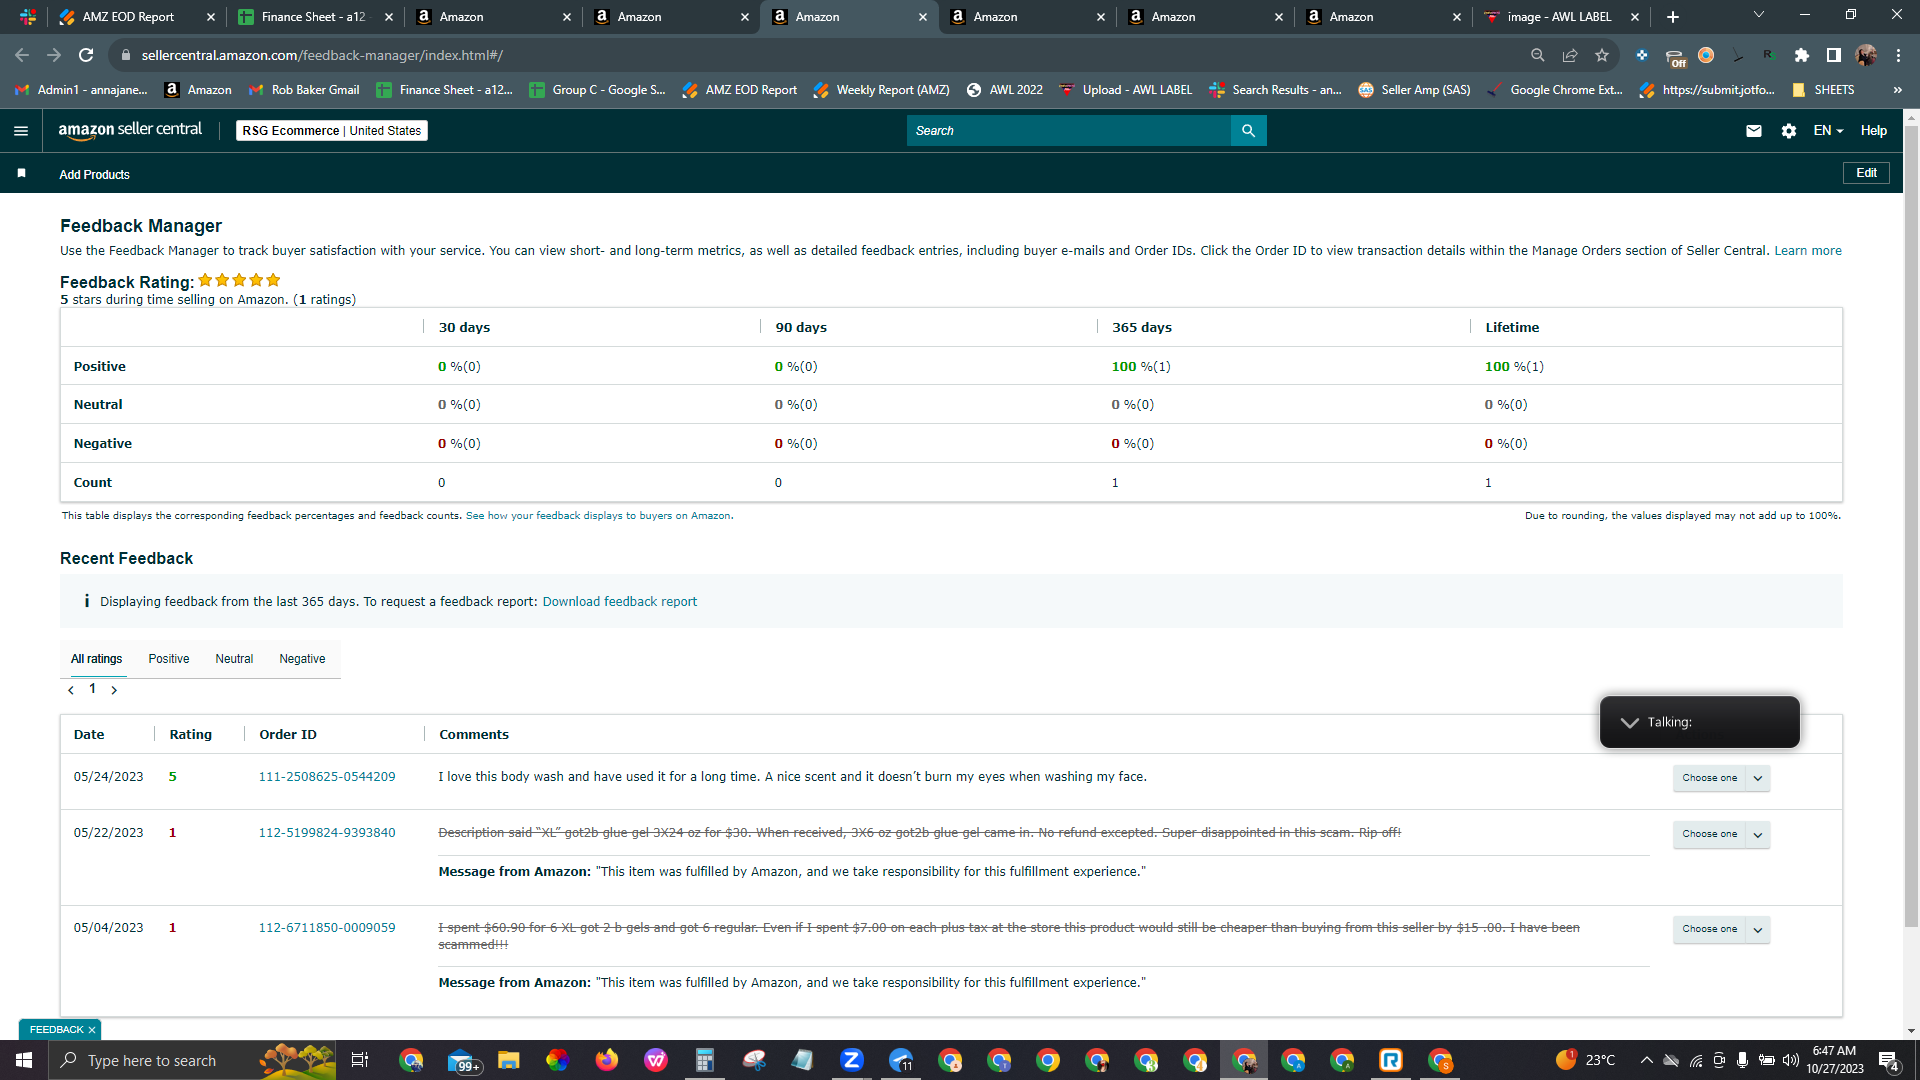This screenshot has height=1080, width=1920.
Task: Open the Chrome profile avatar
Action: [1866, 55]
